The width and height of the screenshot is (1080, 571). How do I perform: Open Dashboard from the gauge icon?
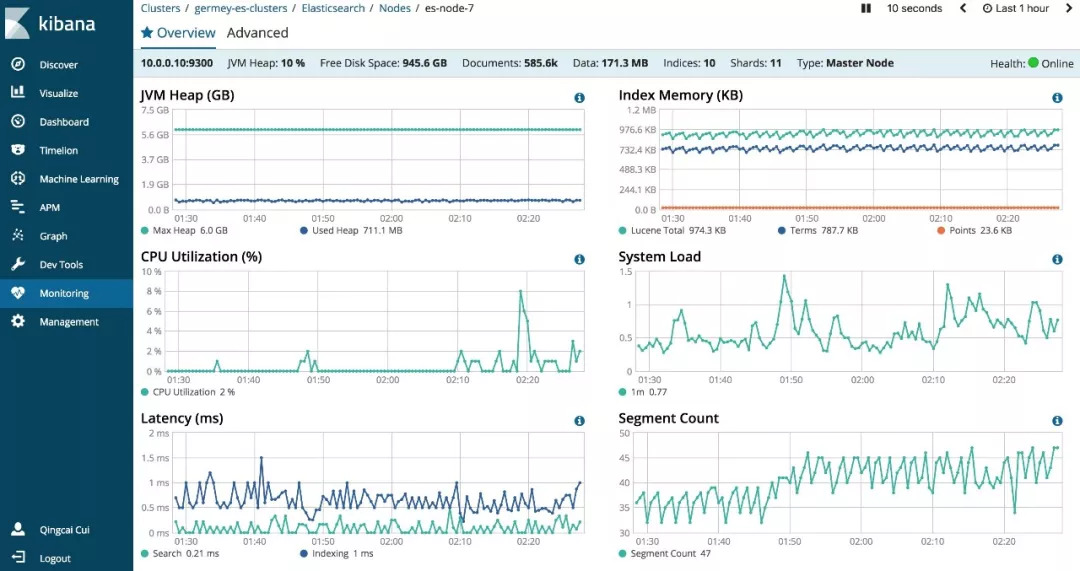click(18, 121)
